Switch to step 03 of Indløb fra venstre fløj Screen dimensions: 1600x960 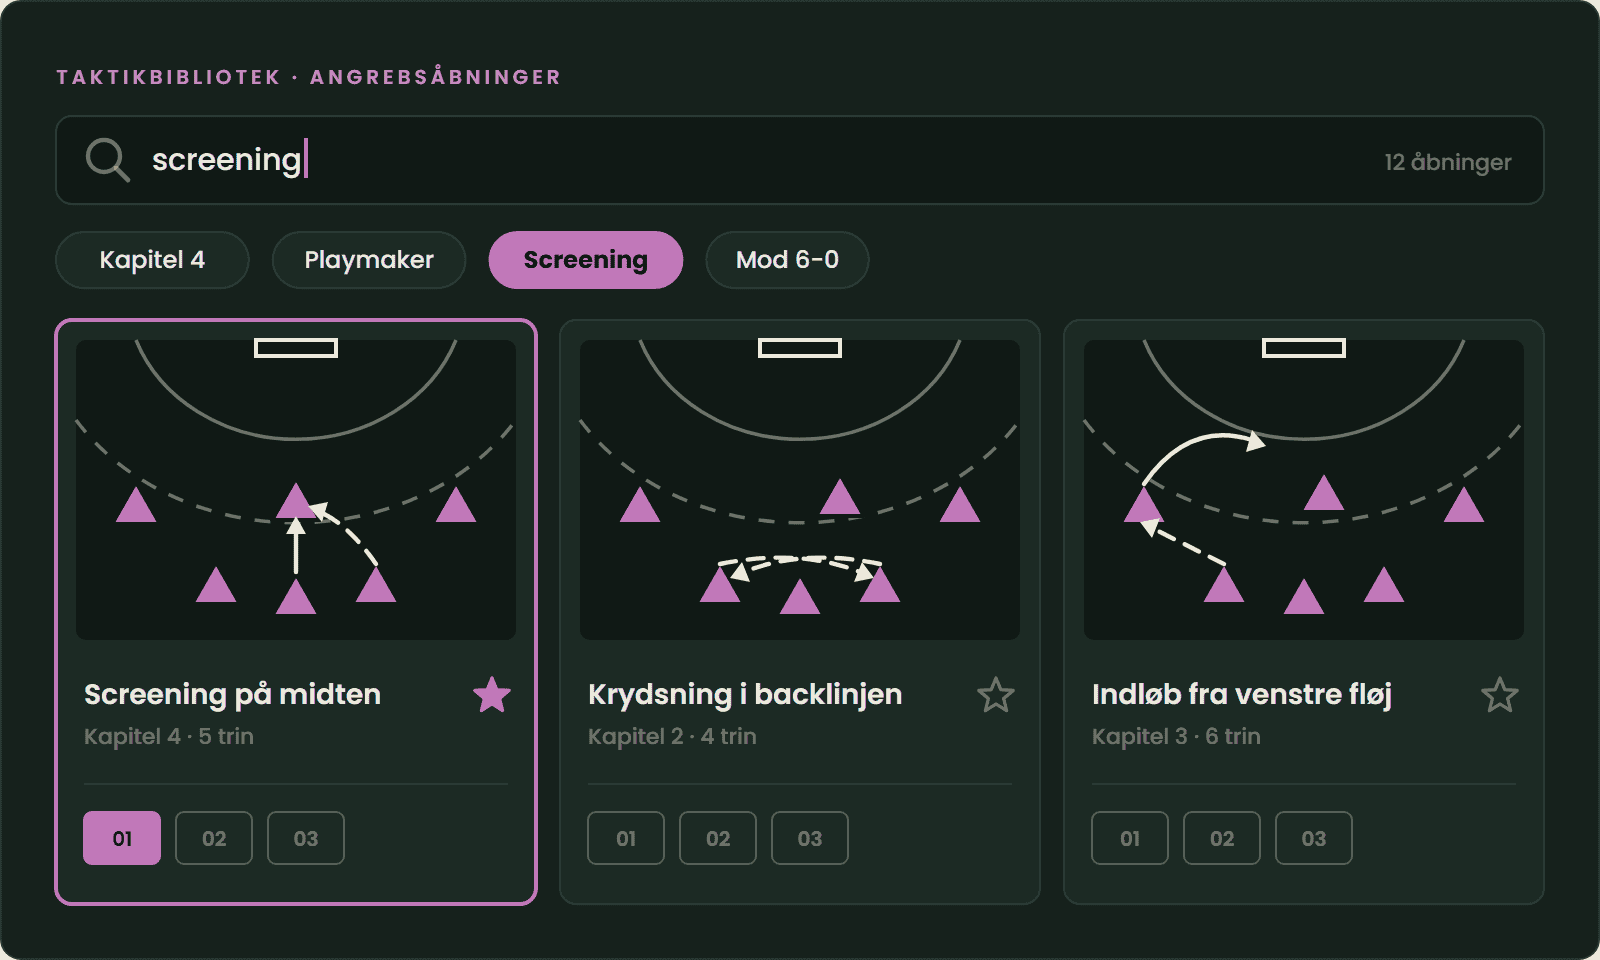point(1314,838)
